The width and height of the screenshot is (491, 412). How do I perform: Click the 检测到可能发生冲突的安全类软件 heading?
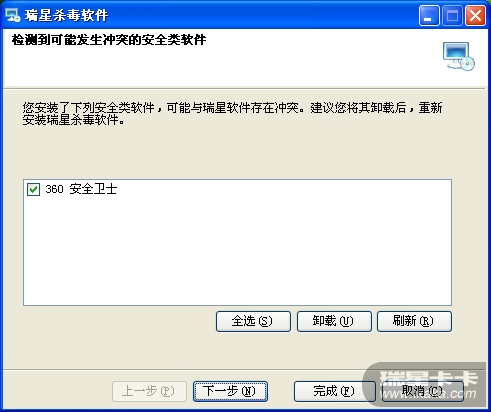tap(109, 40)
